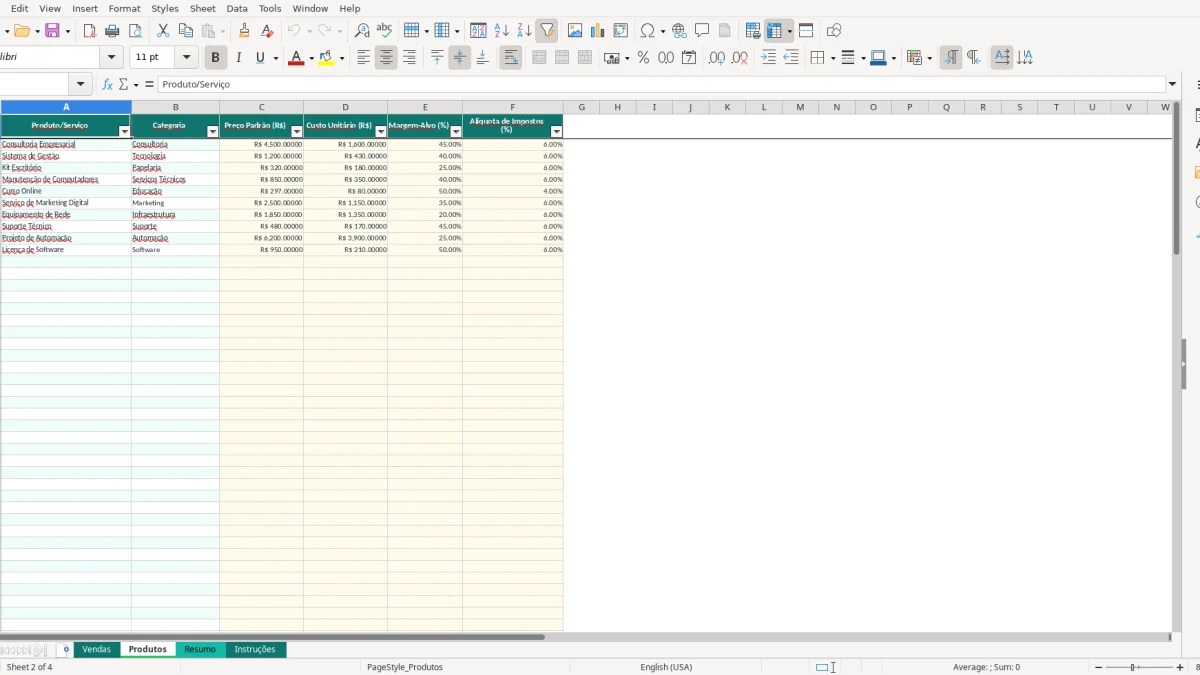Sort ascending A to Z
1200x675 pixels.
point(502,31)
